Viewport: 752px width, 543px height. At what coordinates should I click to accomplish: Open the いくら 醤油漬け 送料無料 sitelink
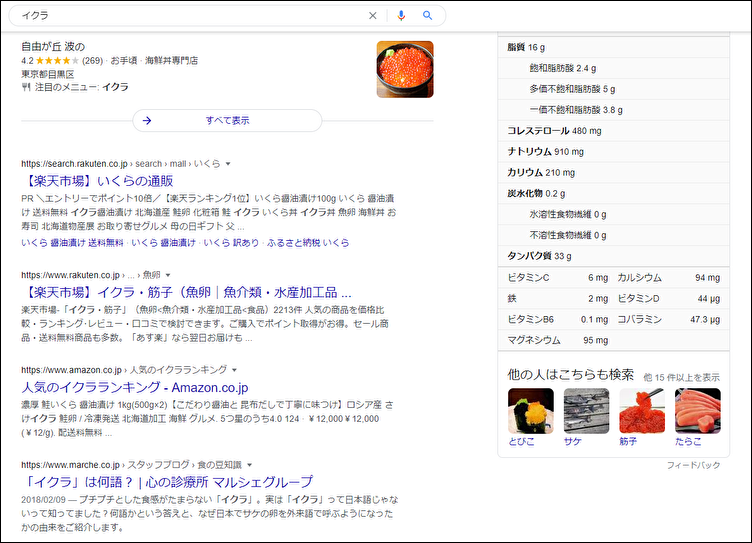(72, 243)
